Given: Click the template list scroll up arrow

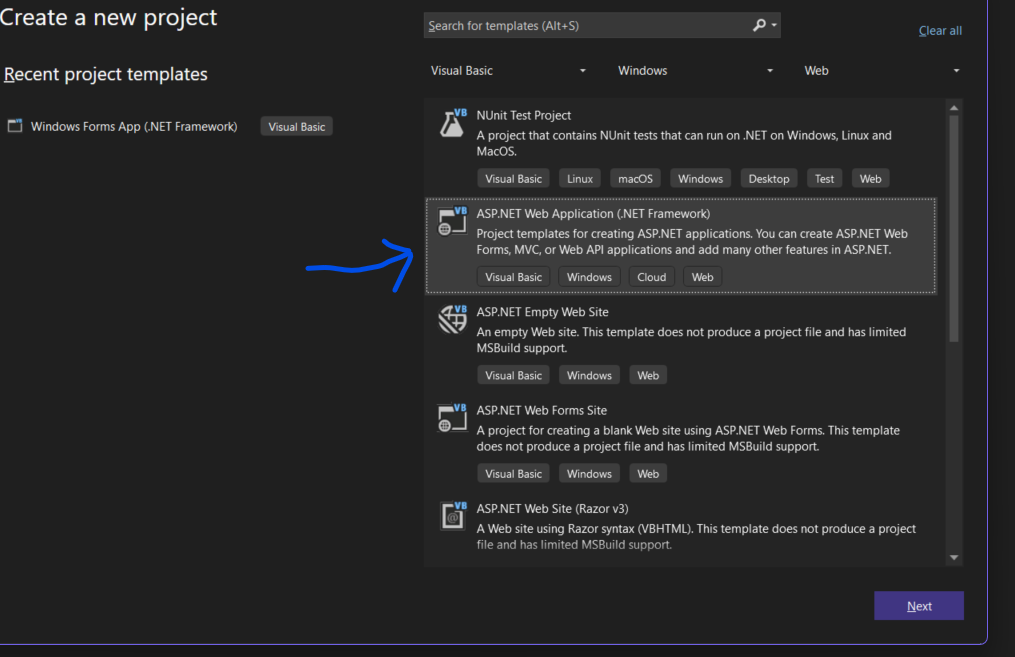Looking at the screenshot, I should pos(954,108).
